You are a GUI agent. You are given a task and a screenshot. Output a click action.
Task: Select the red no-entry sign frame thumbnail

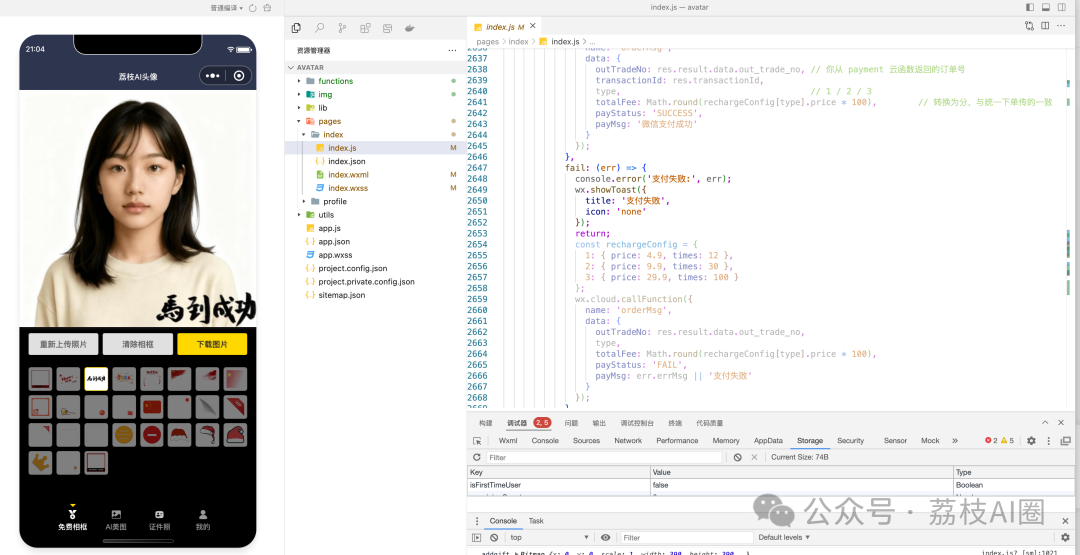[152, 435]
